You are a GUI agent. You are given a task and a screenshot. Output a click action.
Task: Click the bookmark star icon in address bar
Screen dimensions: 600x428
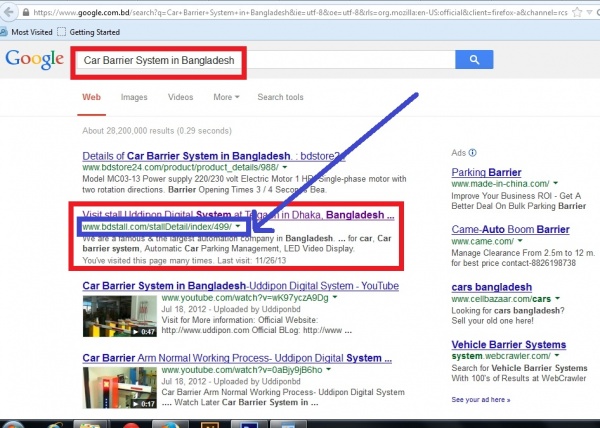tap(577, 12)
